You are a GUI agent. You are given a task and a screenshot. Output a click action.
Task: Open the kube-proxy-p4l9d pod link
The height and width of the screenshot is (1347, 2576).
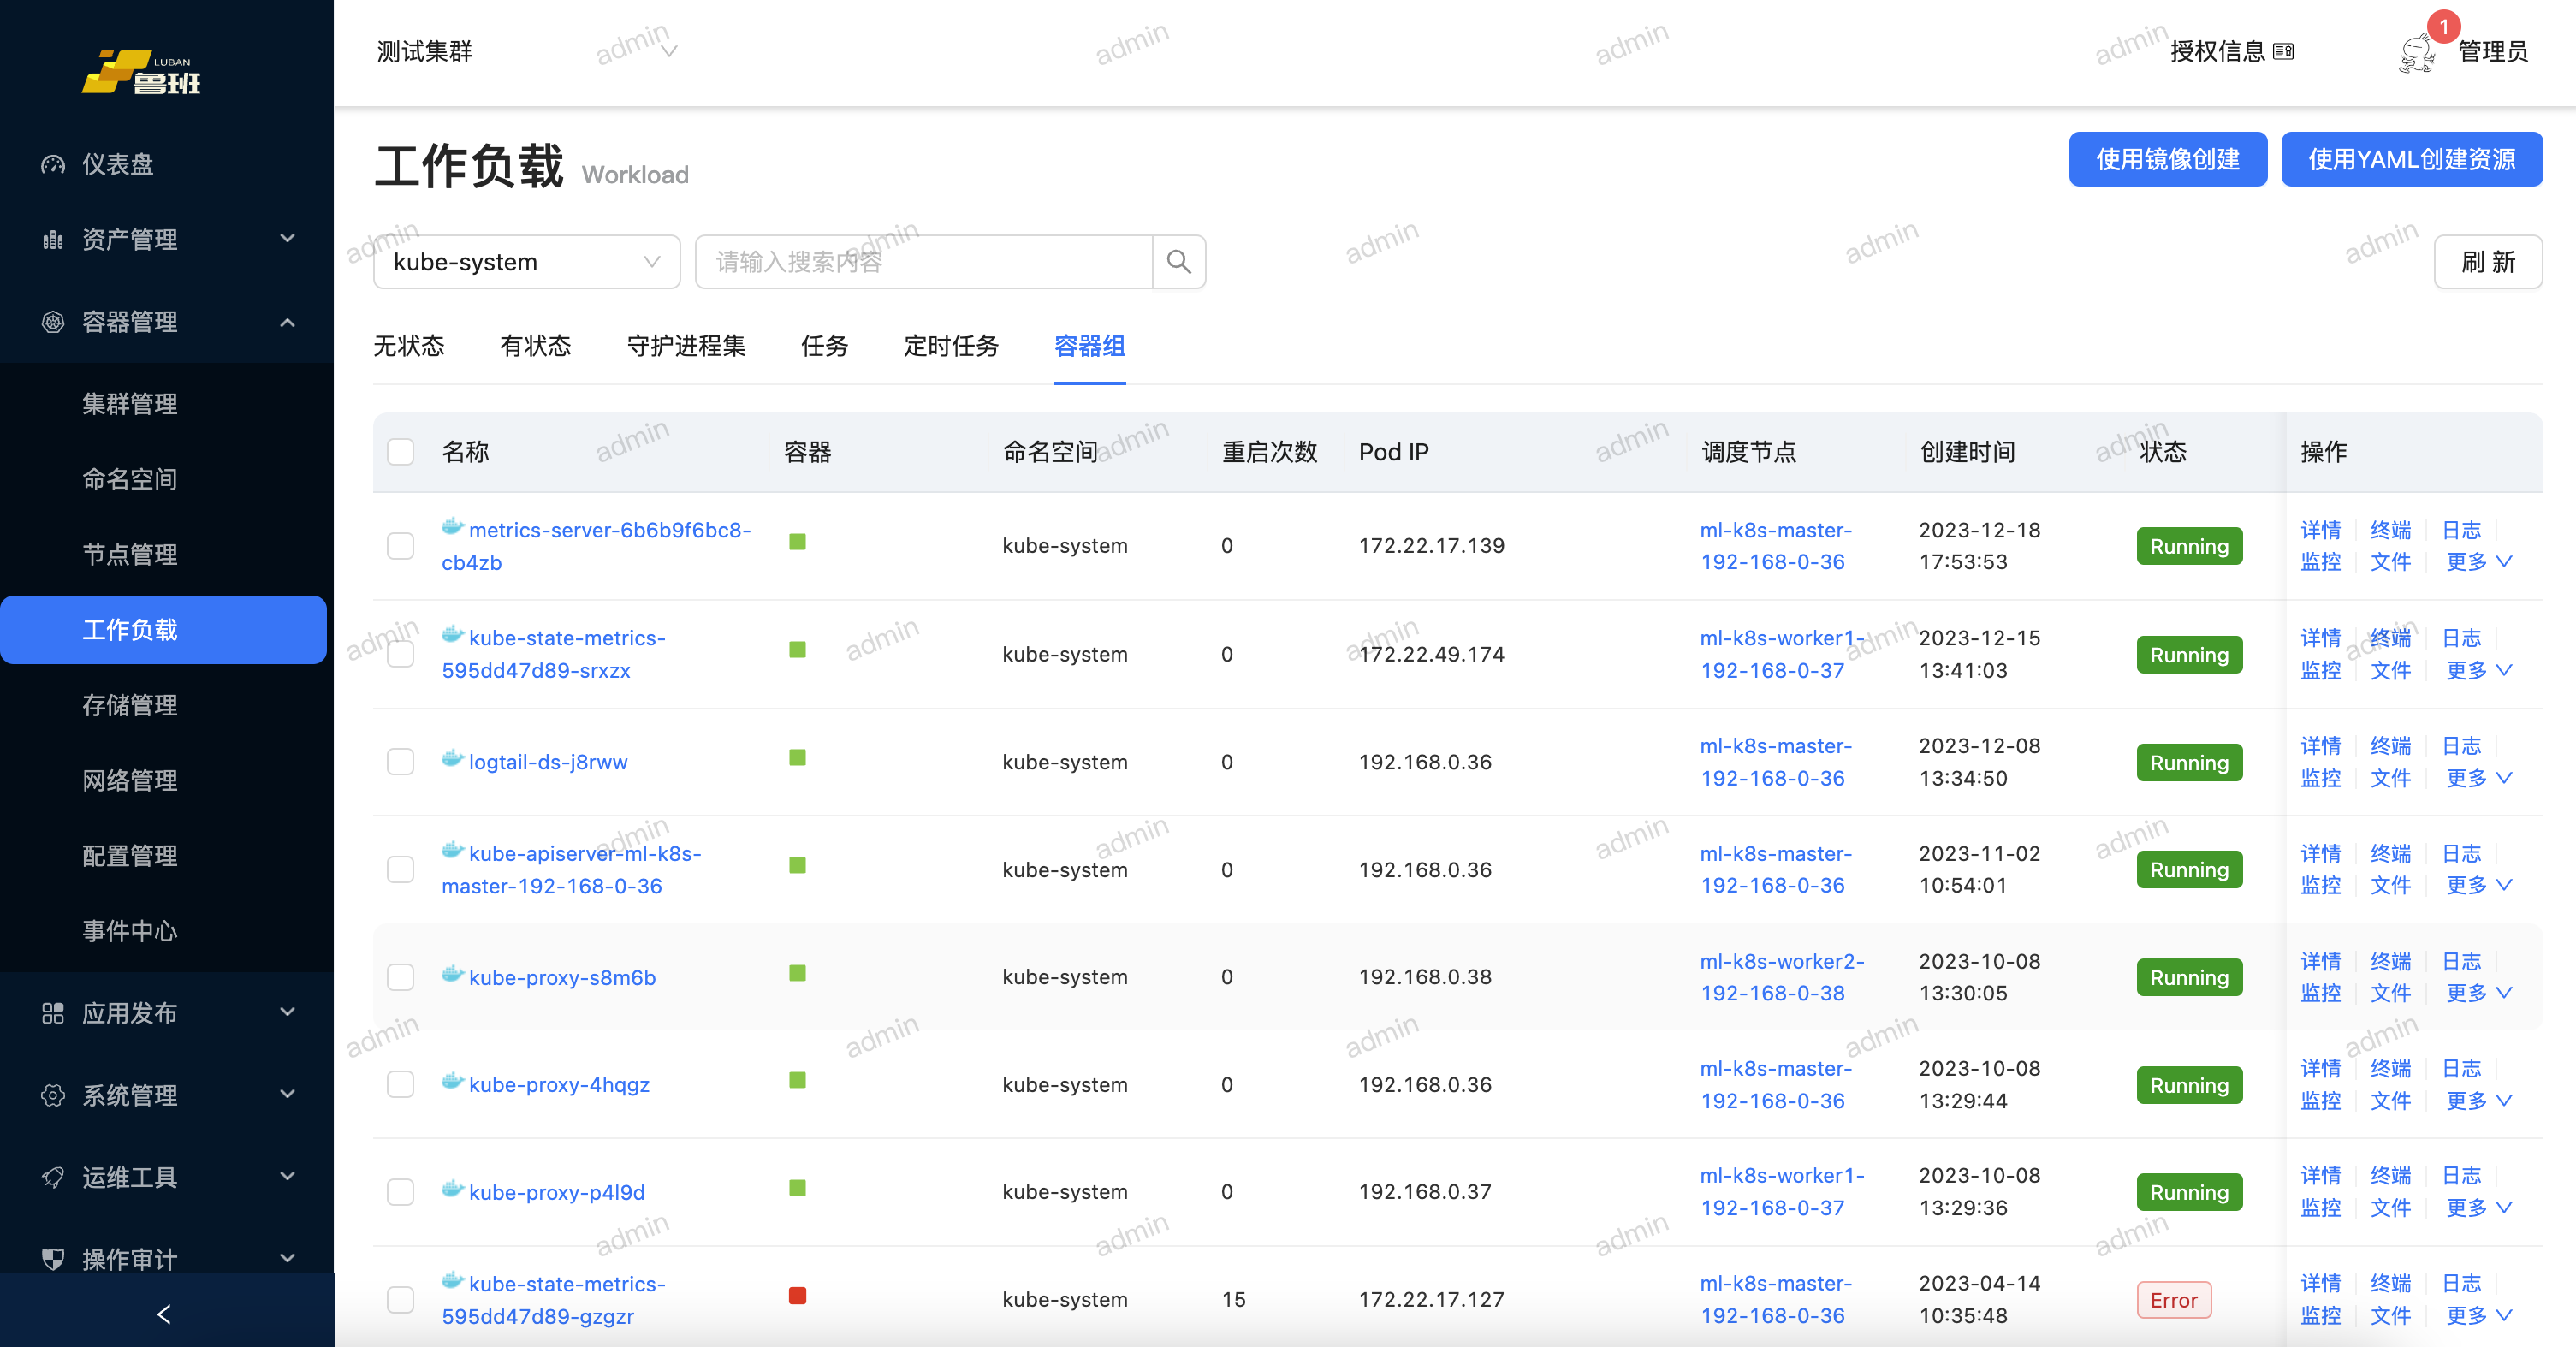[556, 1192]
